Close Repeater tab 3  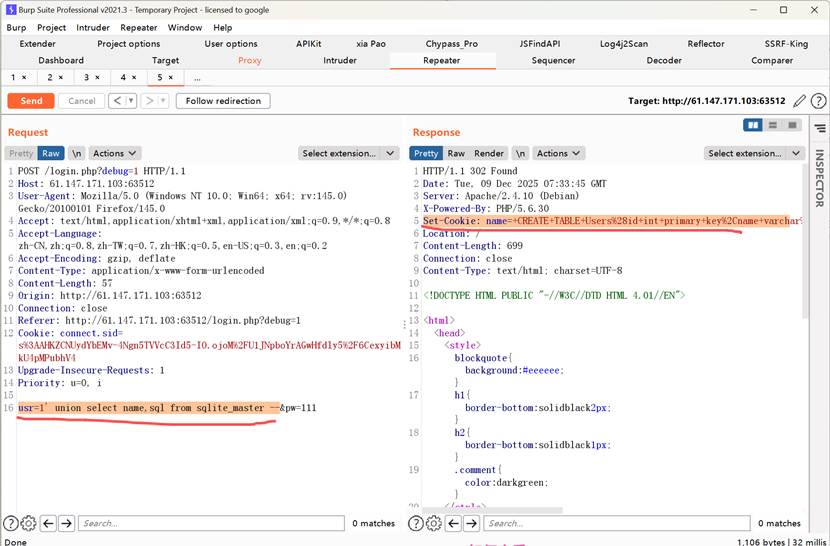pyautogui.click(x=97, y=77)
